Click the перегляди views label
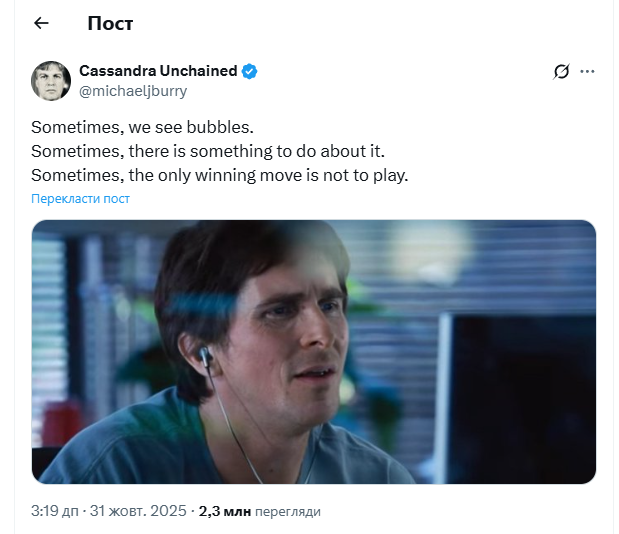619x534 pixels. (288, 511)
